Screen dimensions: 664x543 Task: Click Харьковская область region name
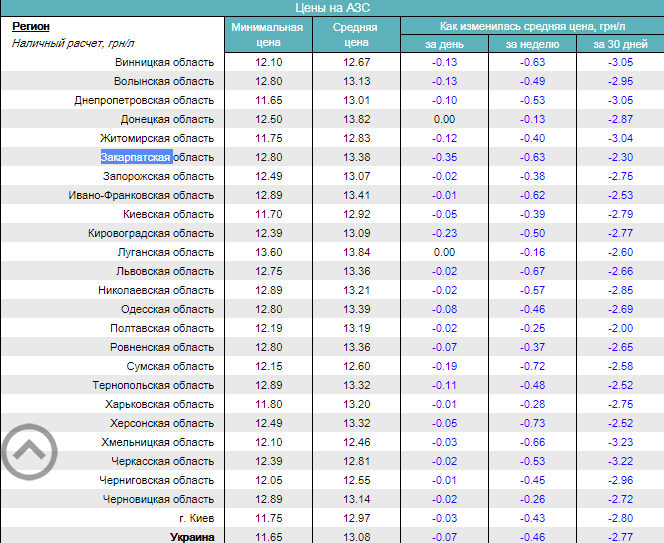point(159,404)
